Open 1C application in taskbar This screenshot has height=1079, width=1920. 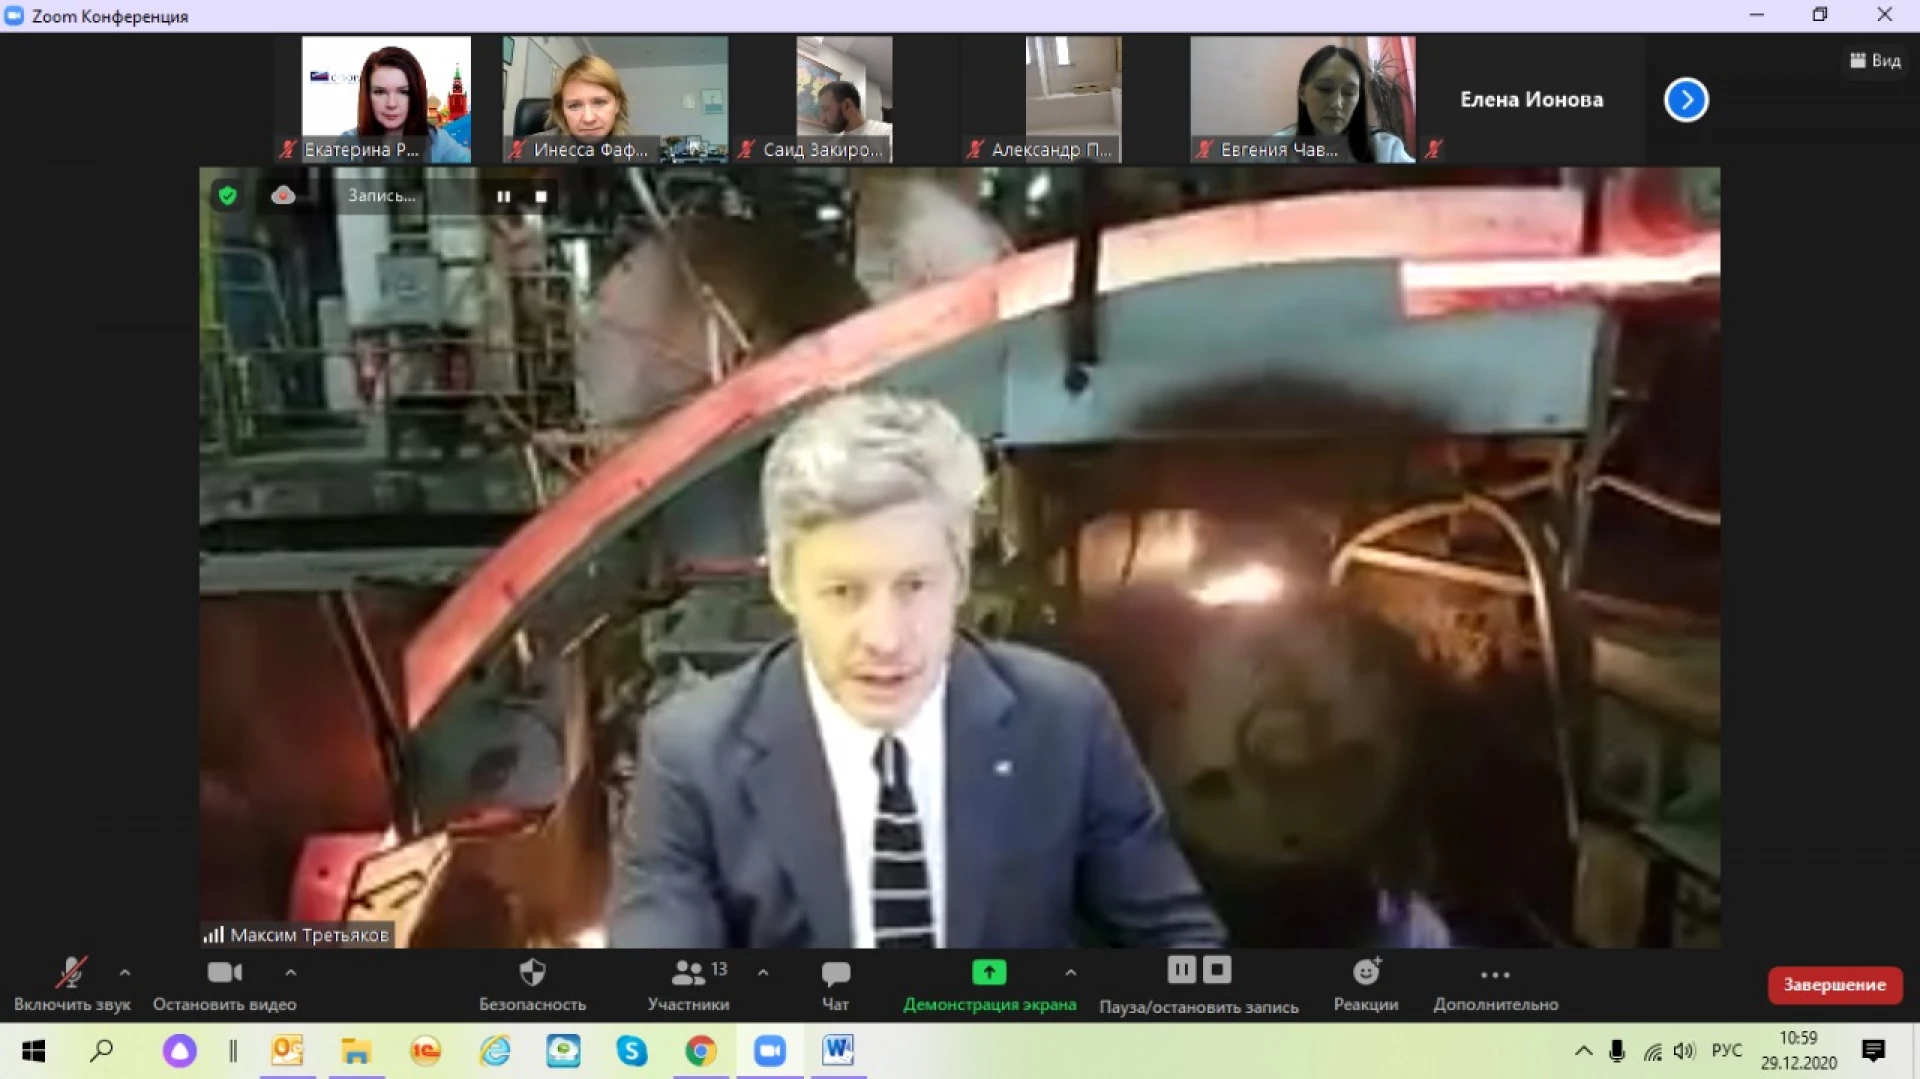[x=425, y=1051]
